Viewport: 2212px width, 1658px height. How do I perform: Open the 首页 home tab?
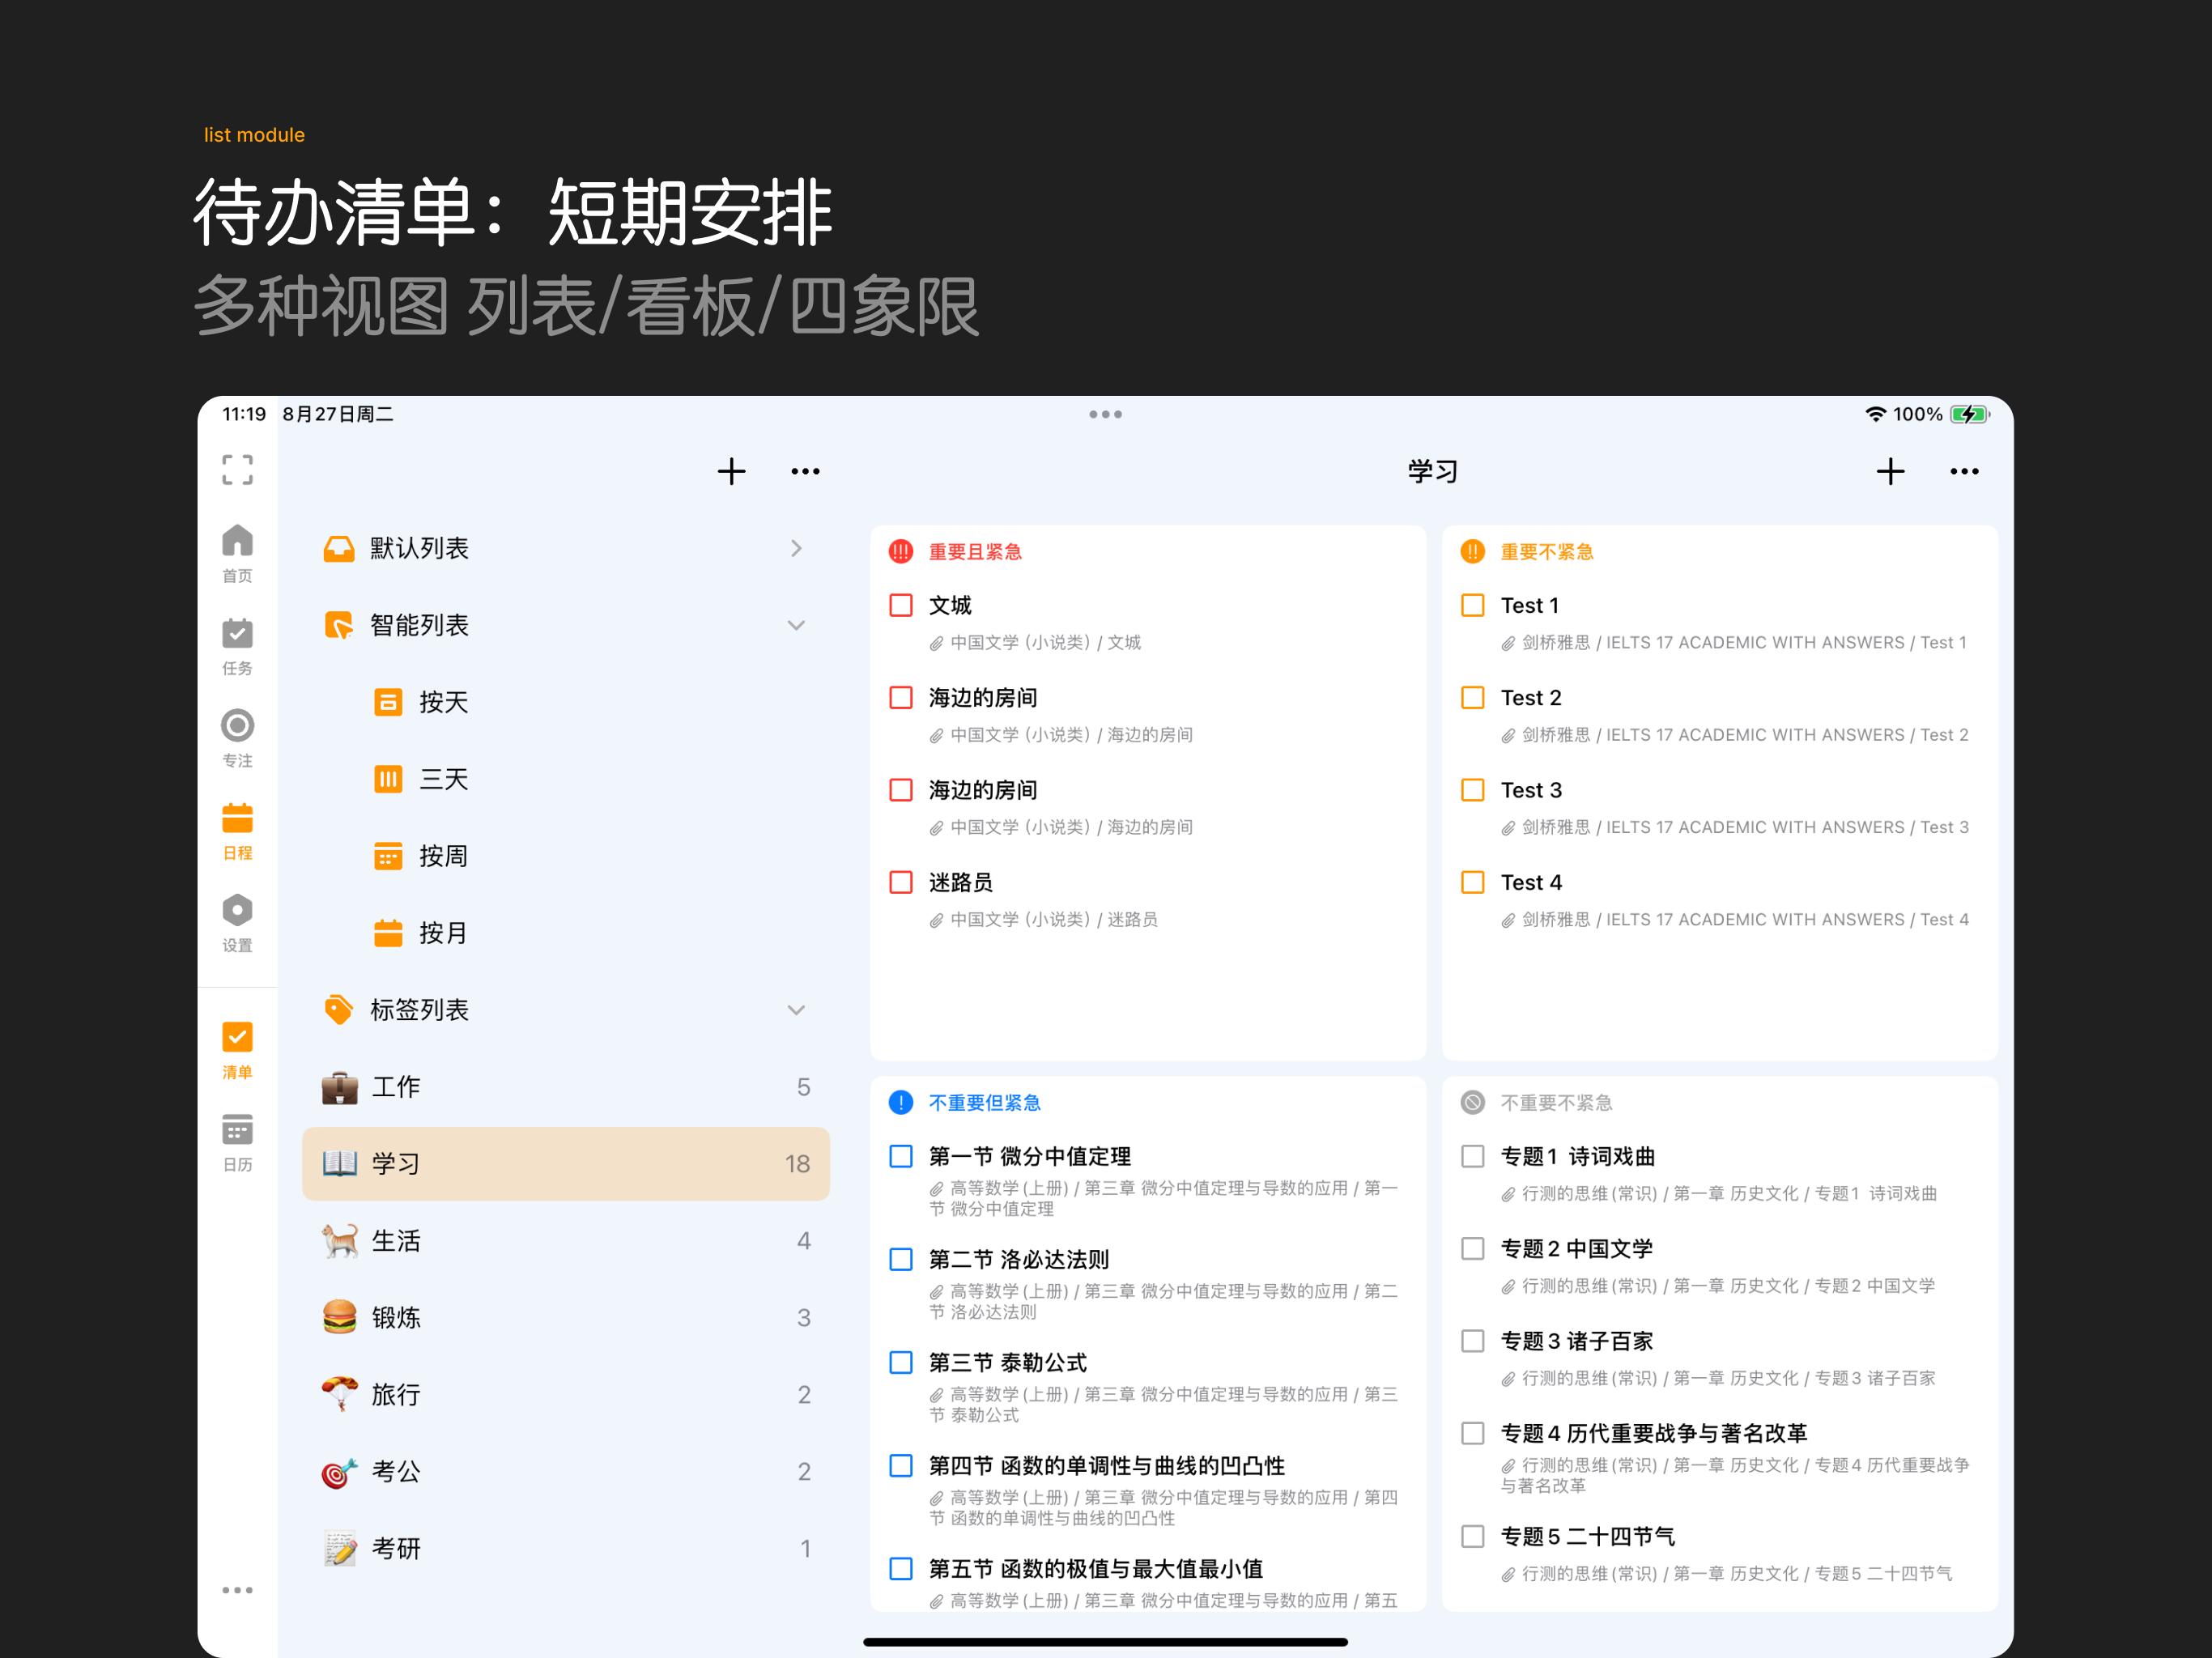coord(237,553)
